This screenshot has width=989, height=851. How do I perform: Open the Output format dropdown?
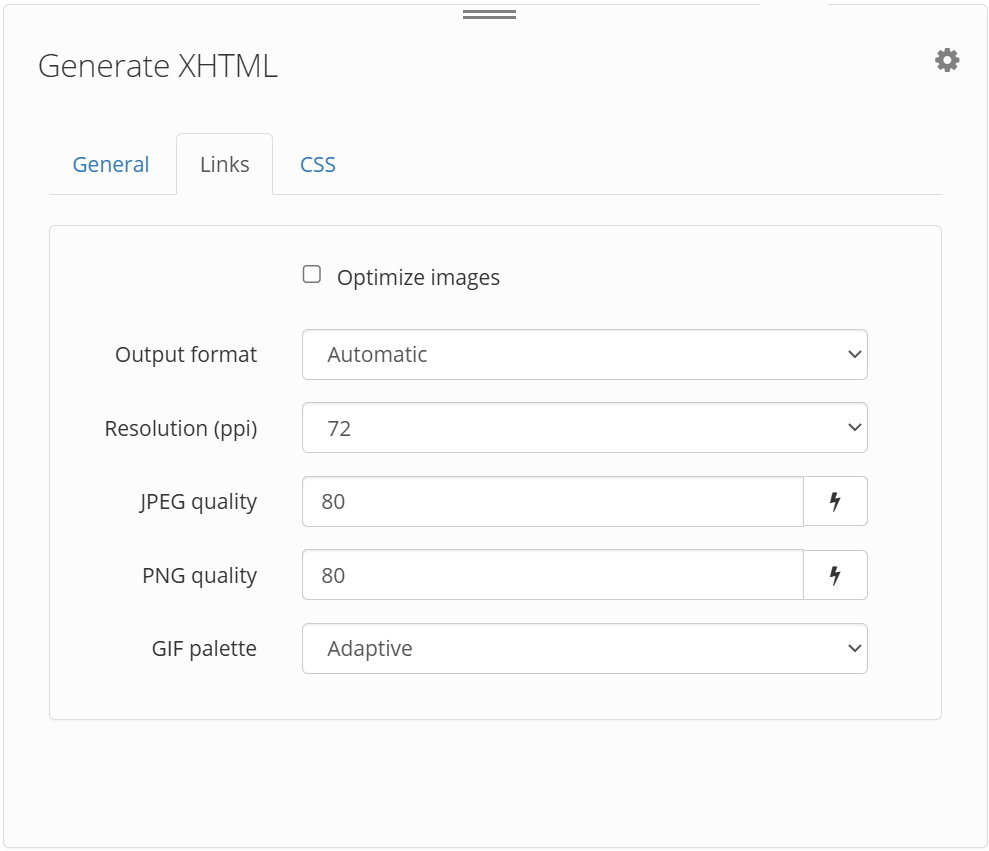click(x=584, y=354)
